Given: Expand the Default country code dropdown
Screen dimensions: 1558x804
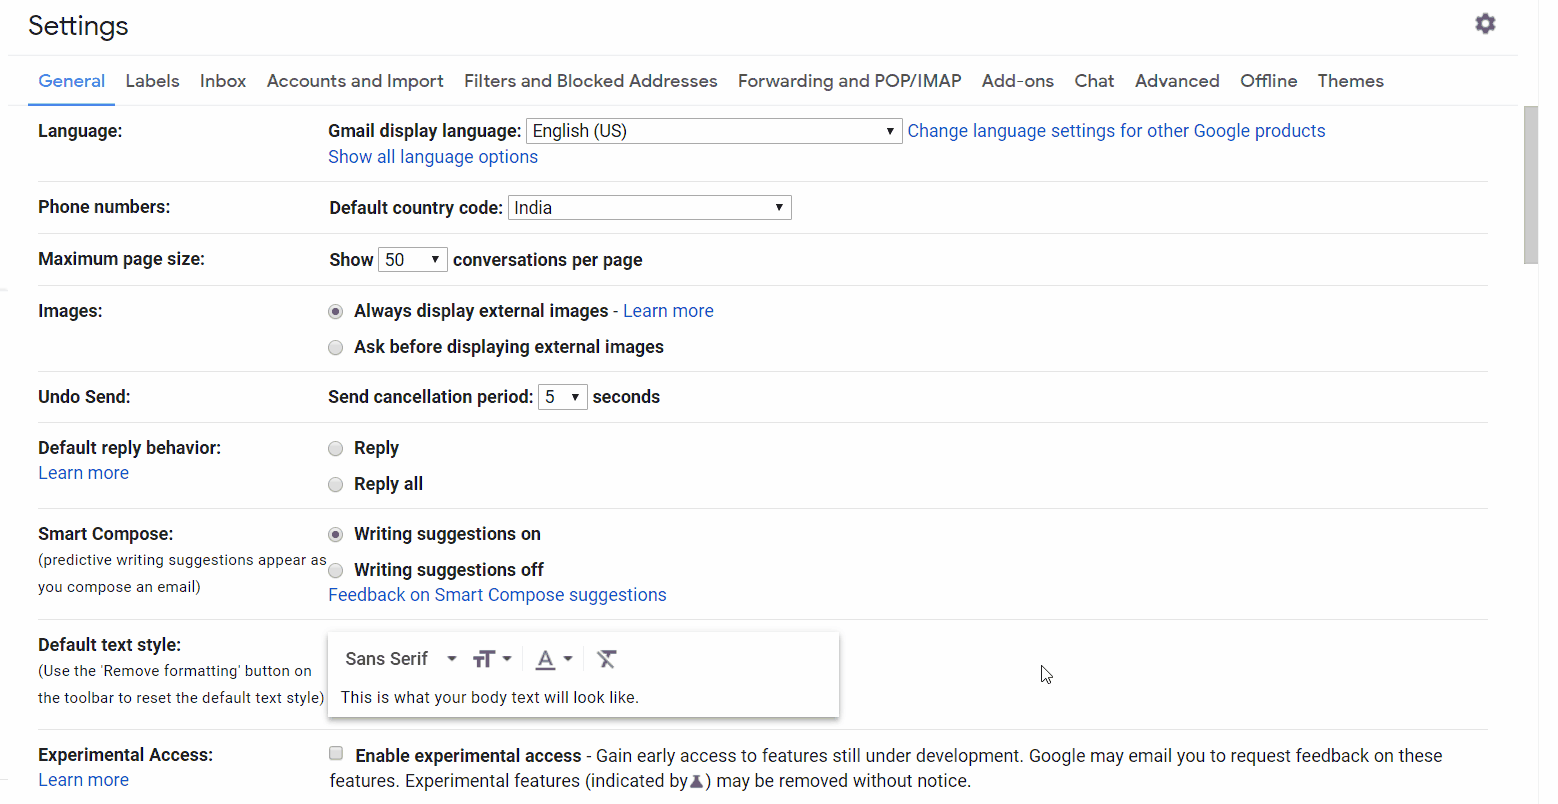Looking at the screenshot, I should click(x=649, y=208).
